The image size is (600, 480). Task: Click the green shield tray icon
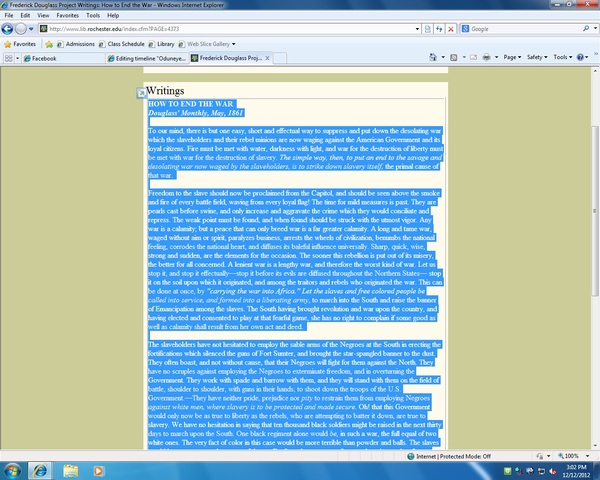pyautogui.click(x=507, y=471)
